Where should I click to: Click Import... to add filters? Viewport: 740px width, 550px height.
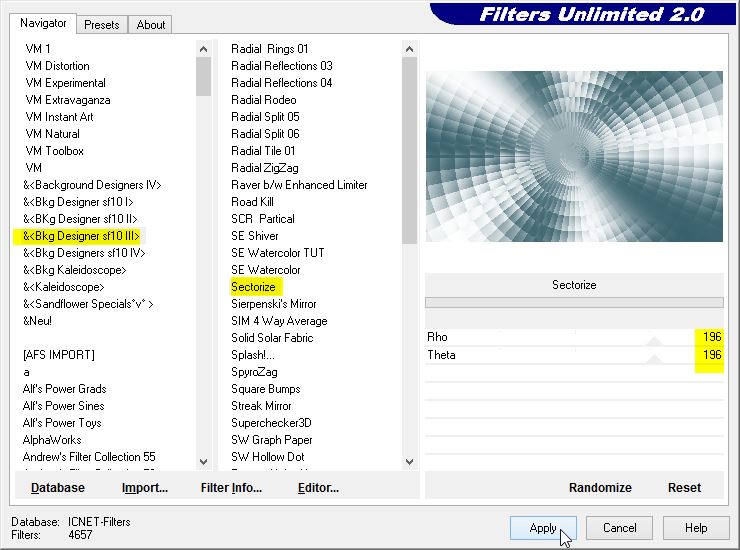click(145, 488)
